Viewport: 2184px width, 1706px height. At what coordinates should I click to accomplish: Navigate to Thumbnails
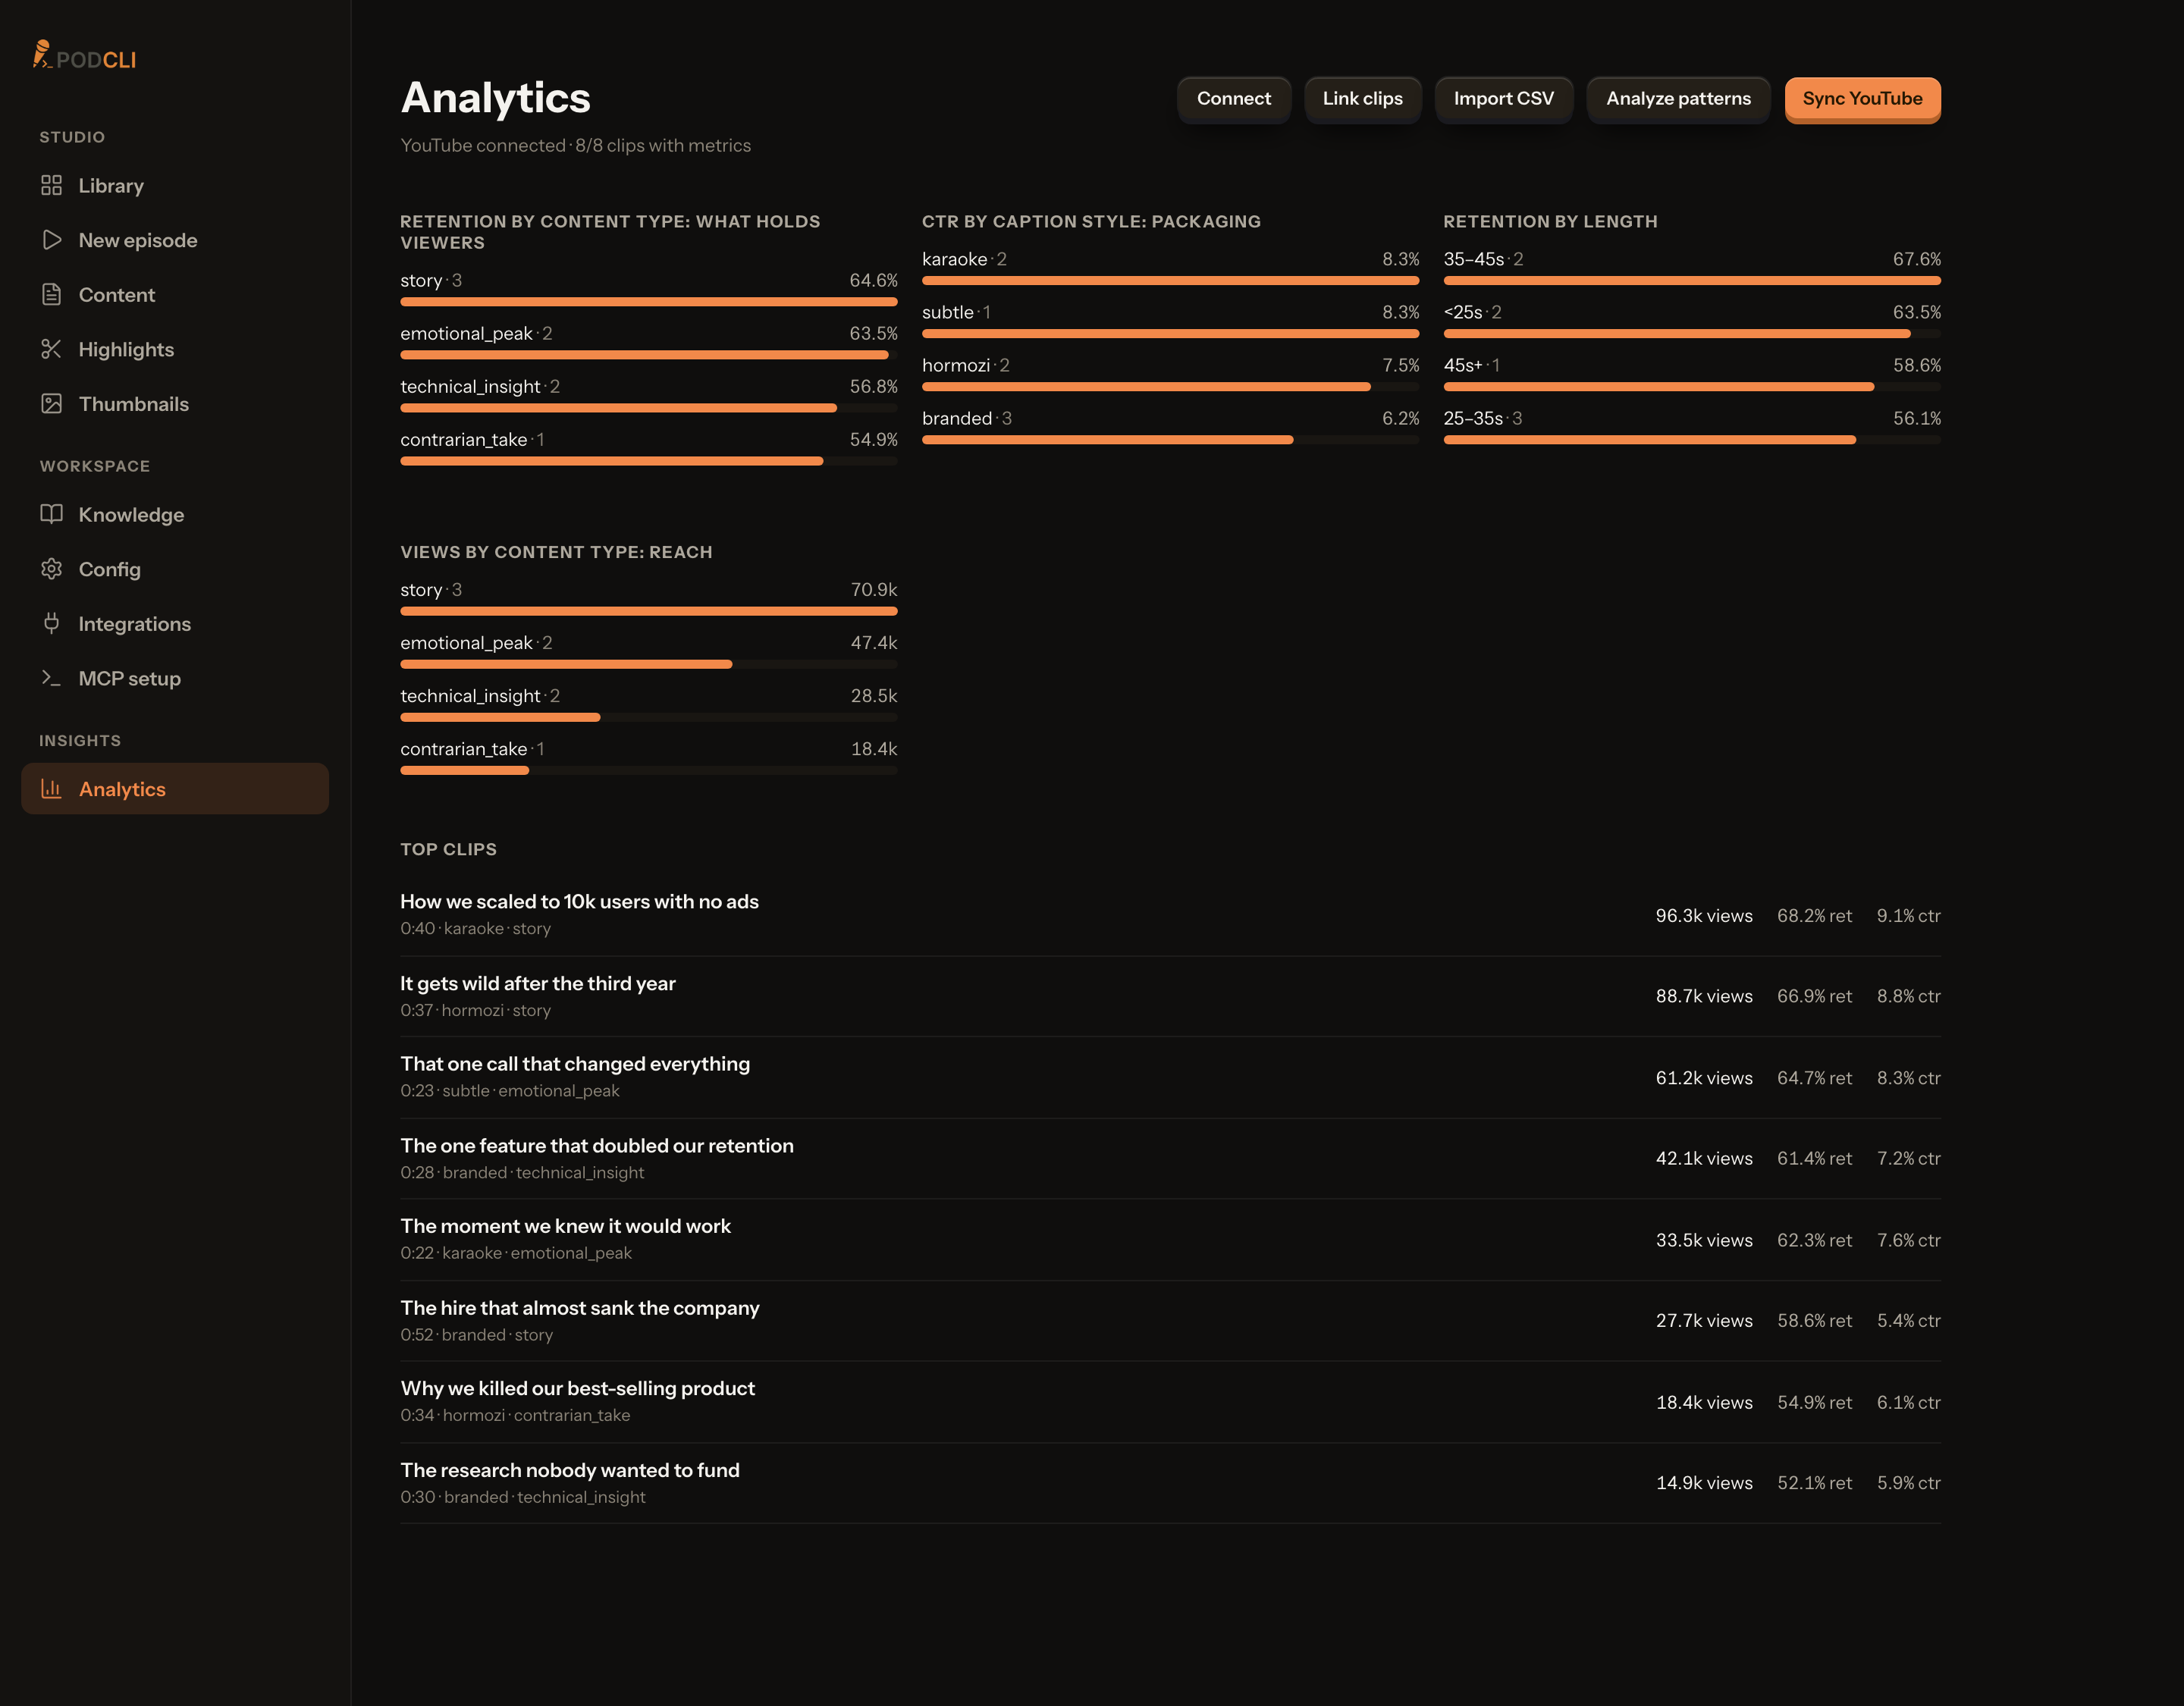tap(175, 404)
